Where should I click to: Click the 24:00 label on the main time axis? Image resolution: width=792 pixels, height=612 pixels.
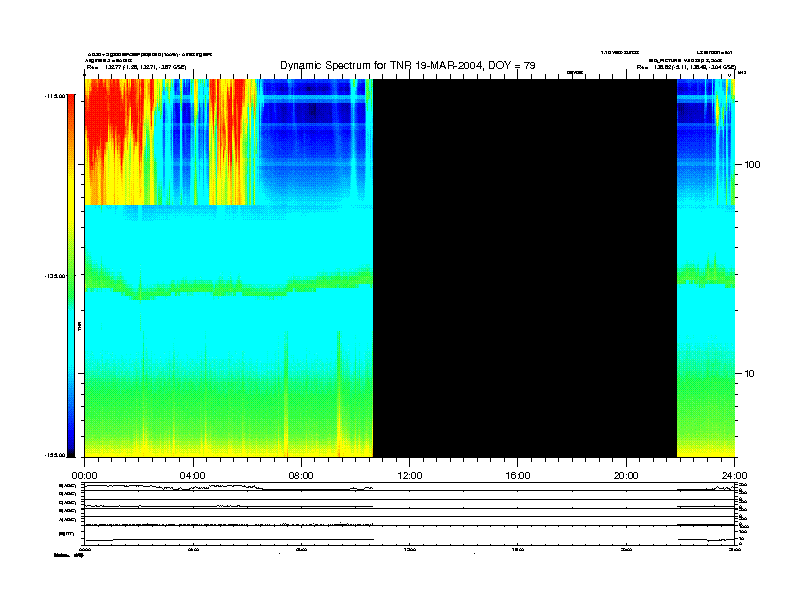pos(734,476)
